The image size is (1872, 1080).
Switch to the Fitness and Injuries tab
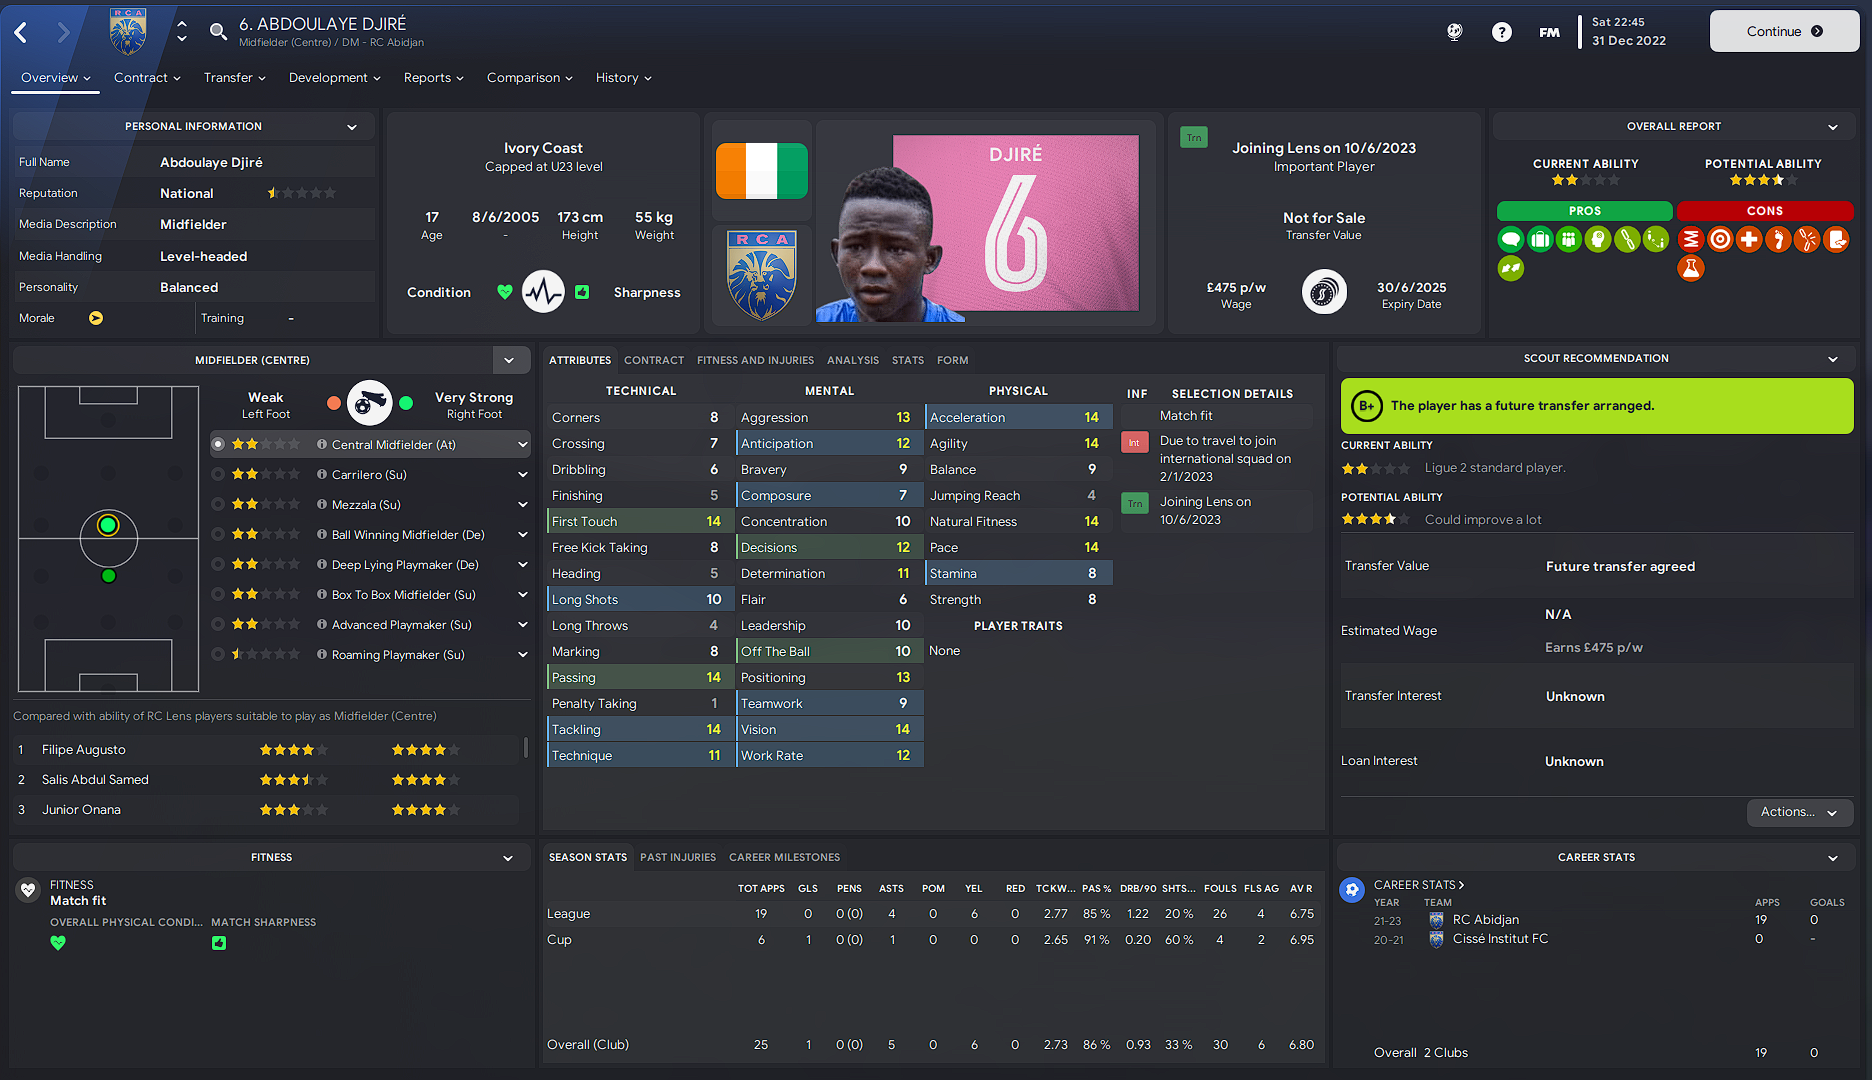point(755,360)
